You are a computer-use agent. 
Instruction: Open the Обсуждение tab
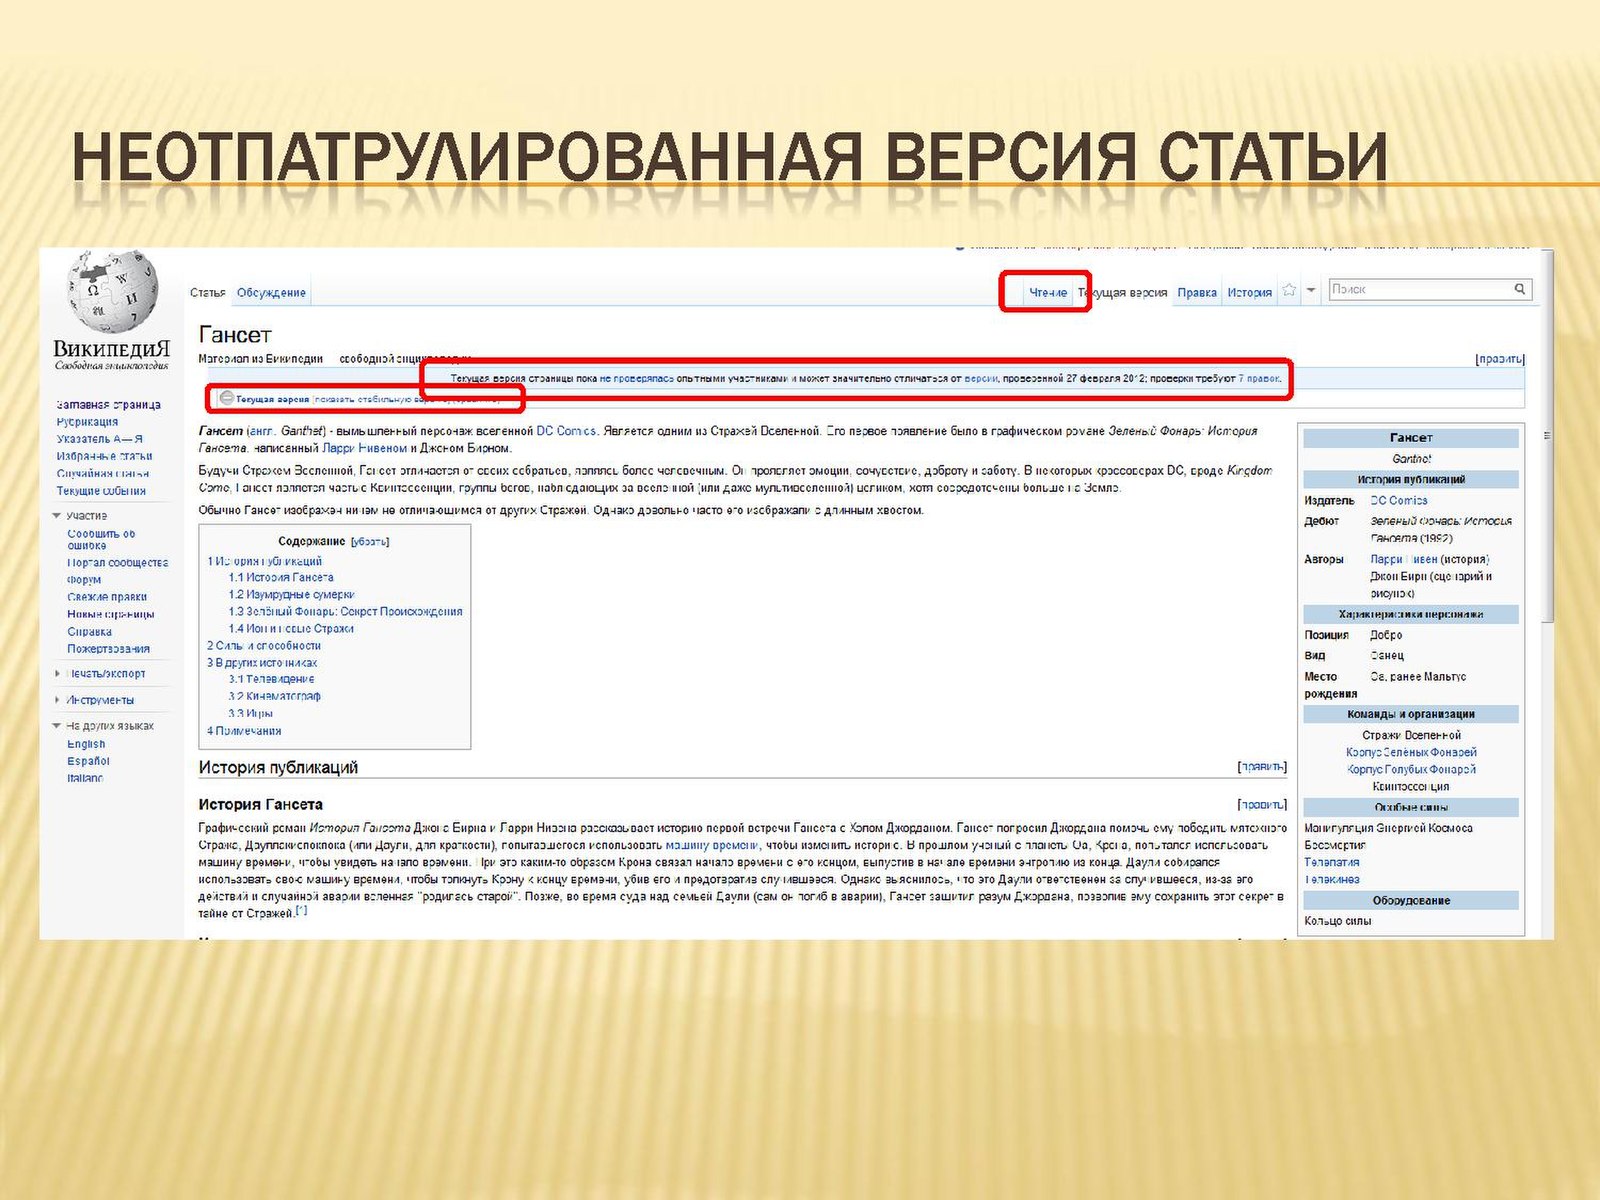click(271, 293)
